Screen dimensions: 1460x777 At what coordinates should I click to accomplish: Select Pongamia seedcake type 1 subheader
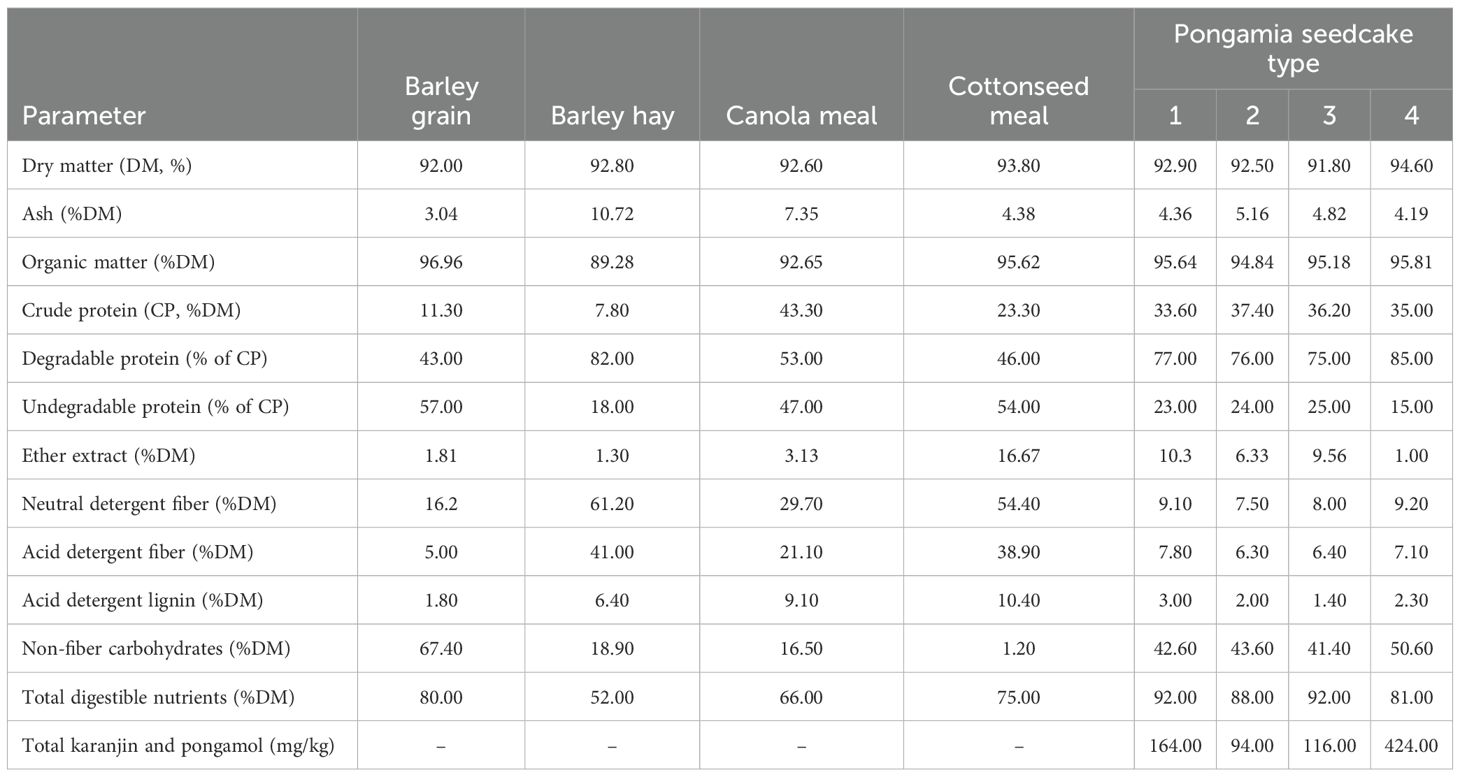[x=1175, y=116]
